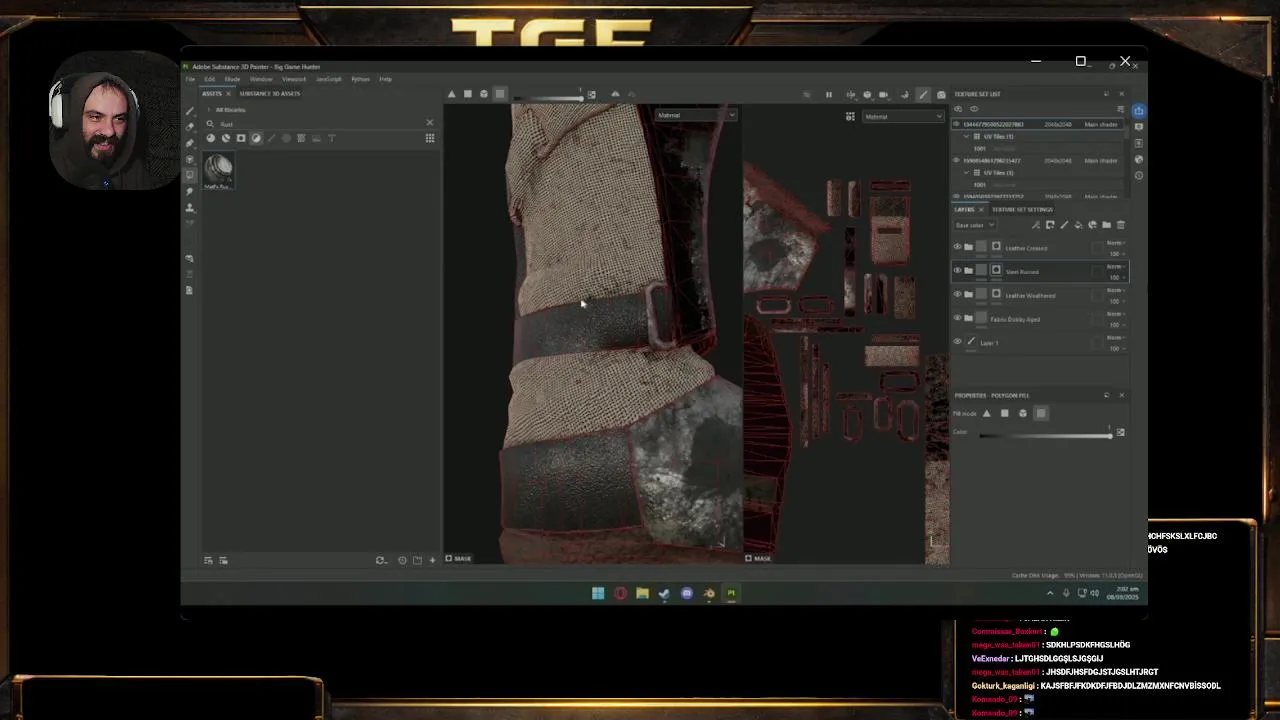This screenshot has width=1280, height=720.
Task: Delete the selected layer trash icon
Action: pos(1120,225)
